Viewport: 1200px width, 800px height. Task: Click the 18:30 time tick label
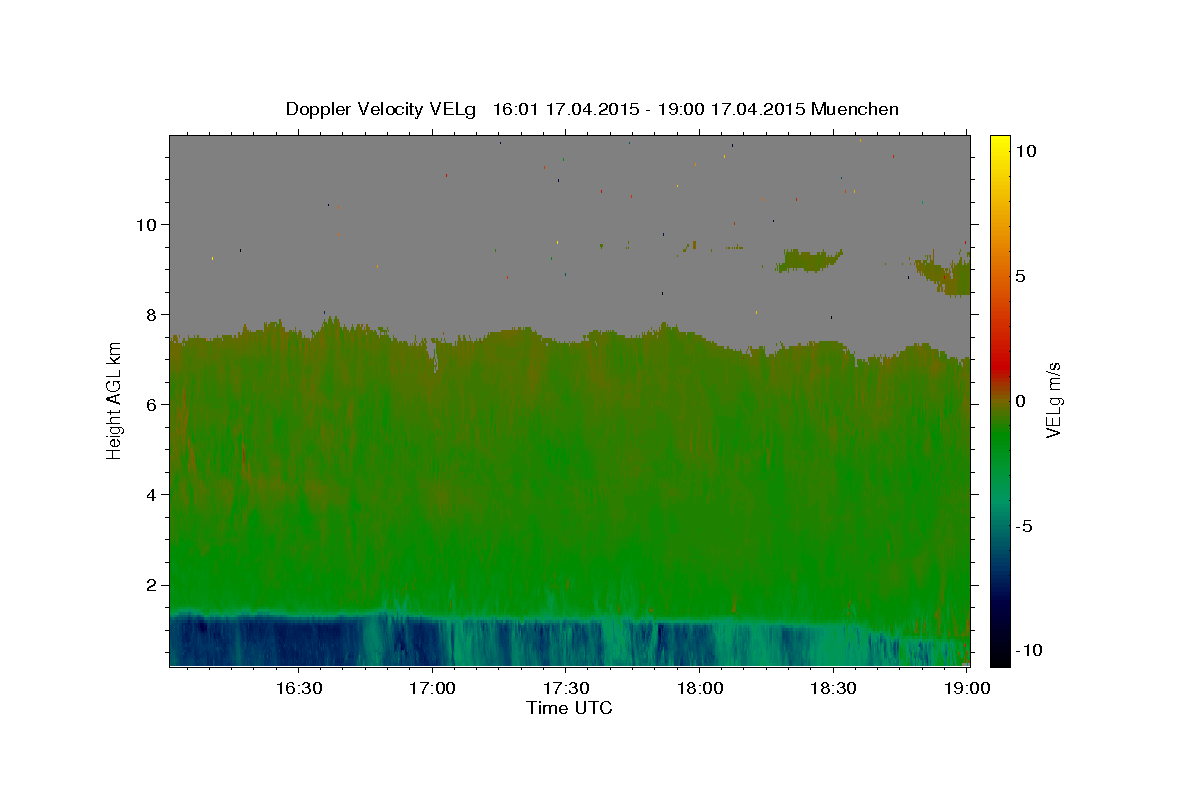click(x=833, y=688)
